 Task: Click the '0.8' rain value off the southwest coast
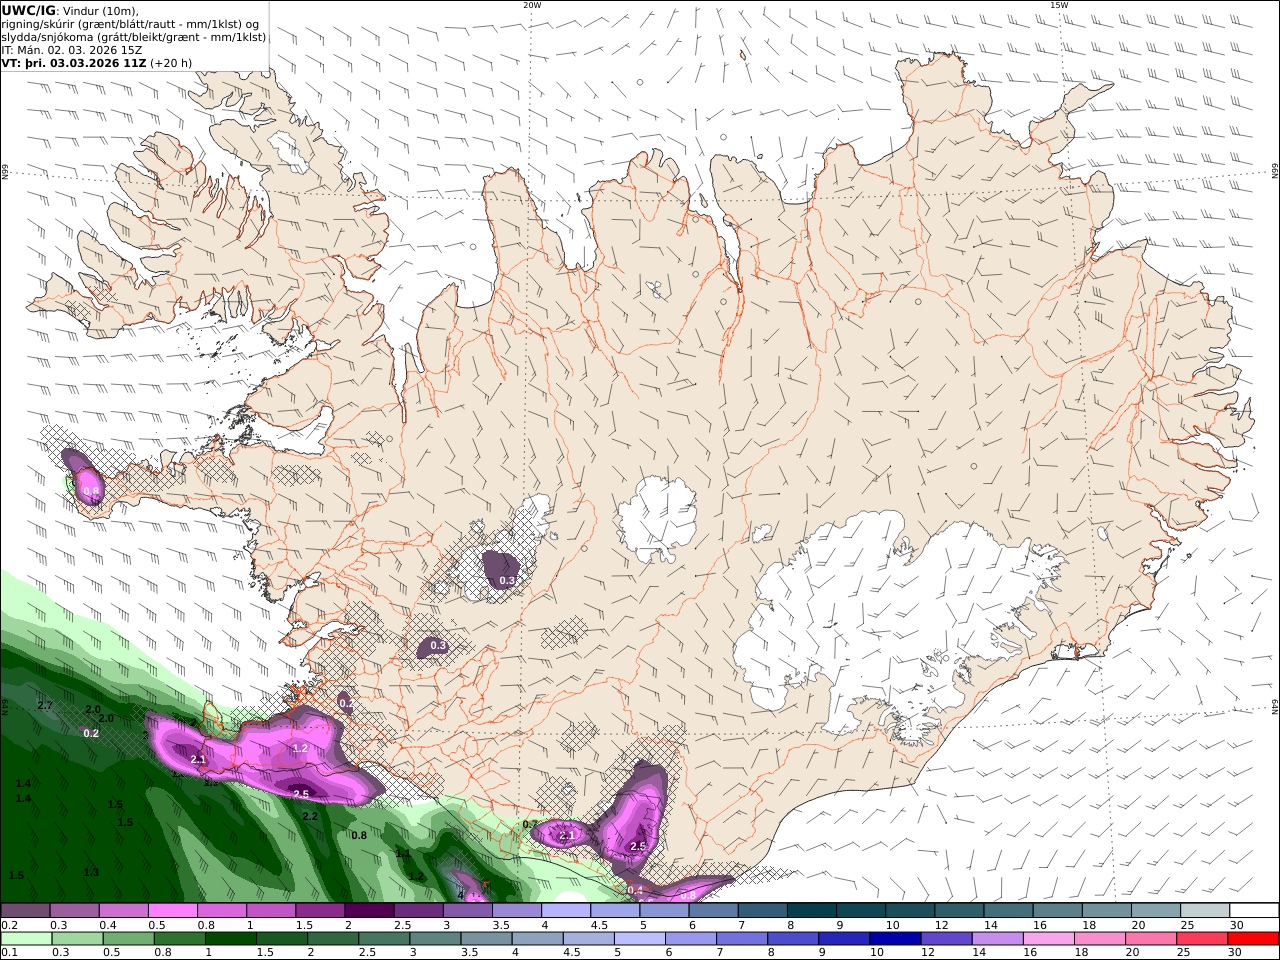(359, 835)
